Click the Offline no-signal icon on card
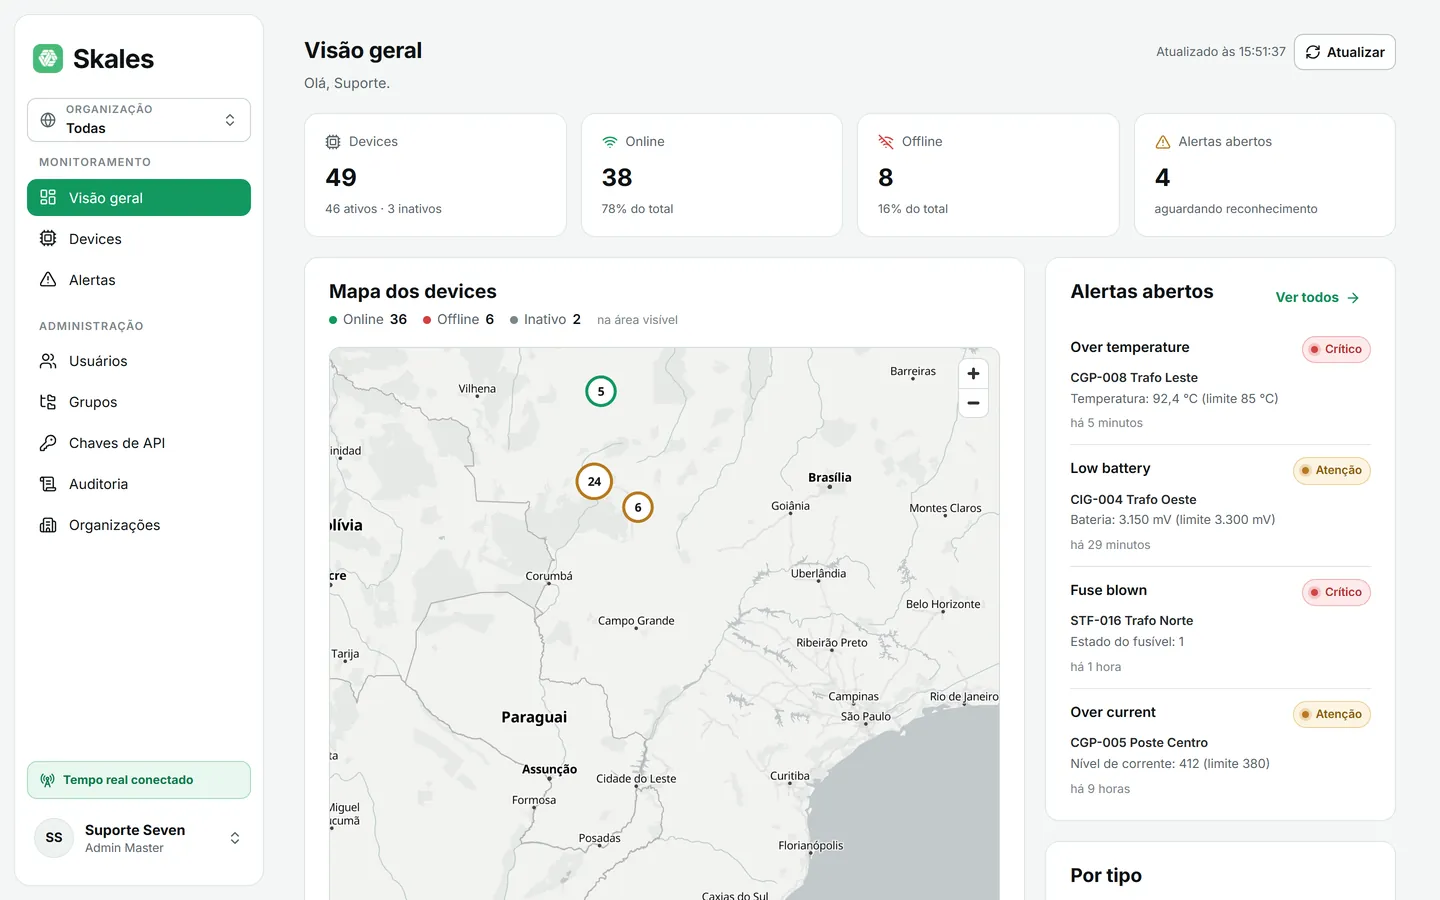This screenshot has height=900, width=1440. click(886, 142)
